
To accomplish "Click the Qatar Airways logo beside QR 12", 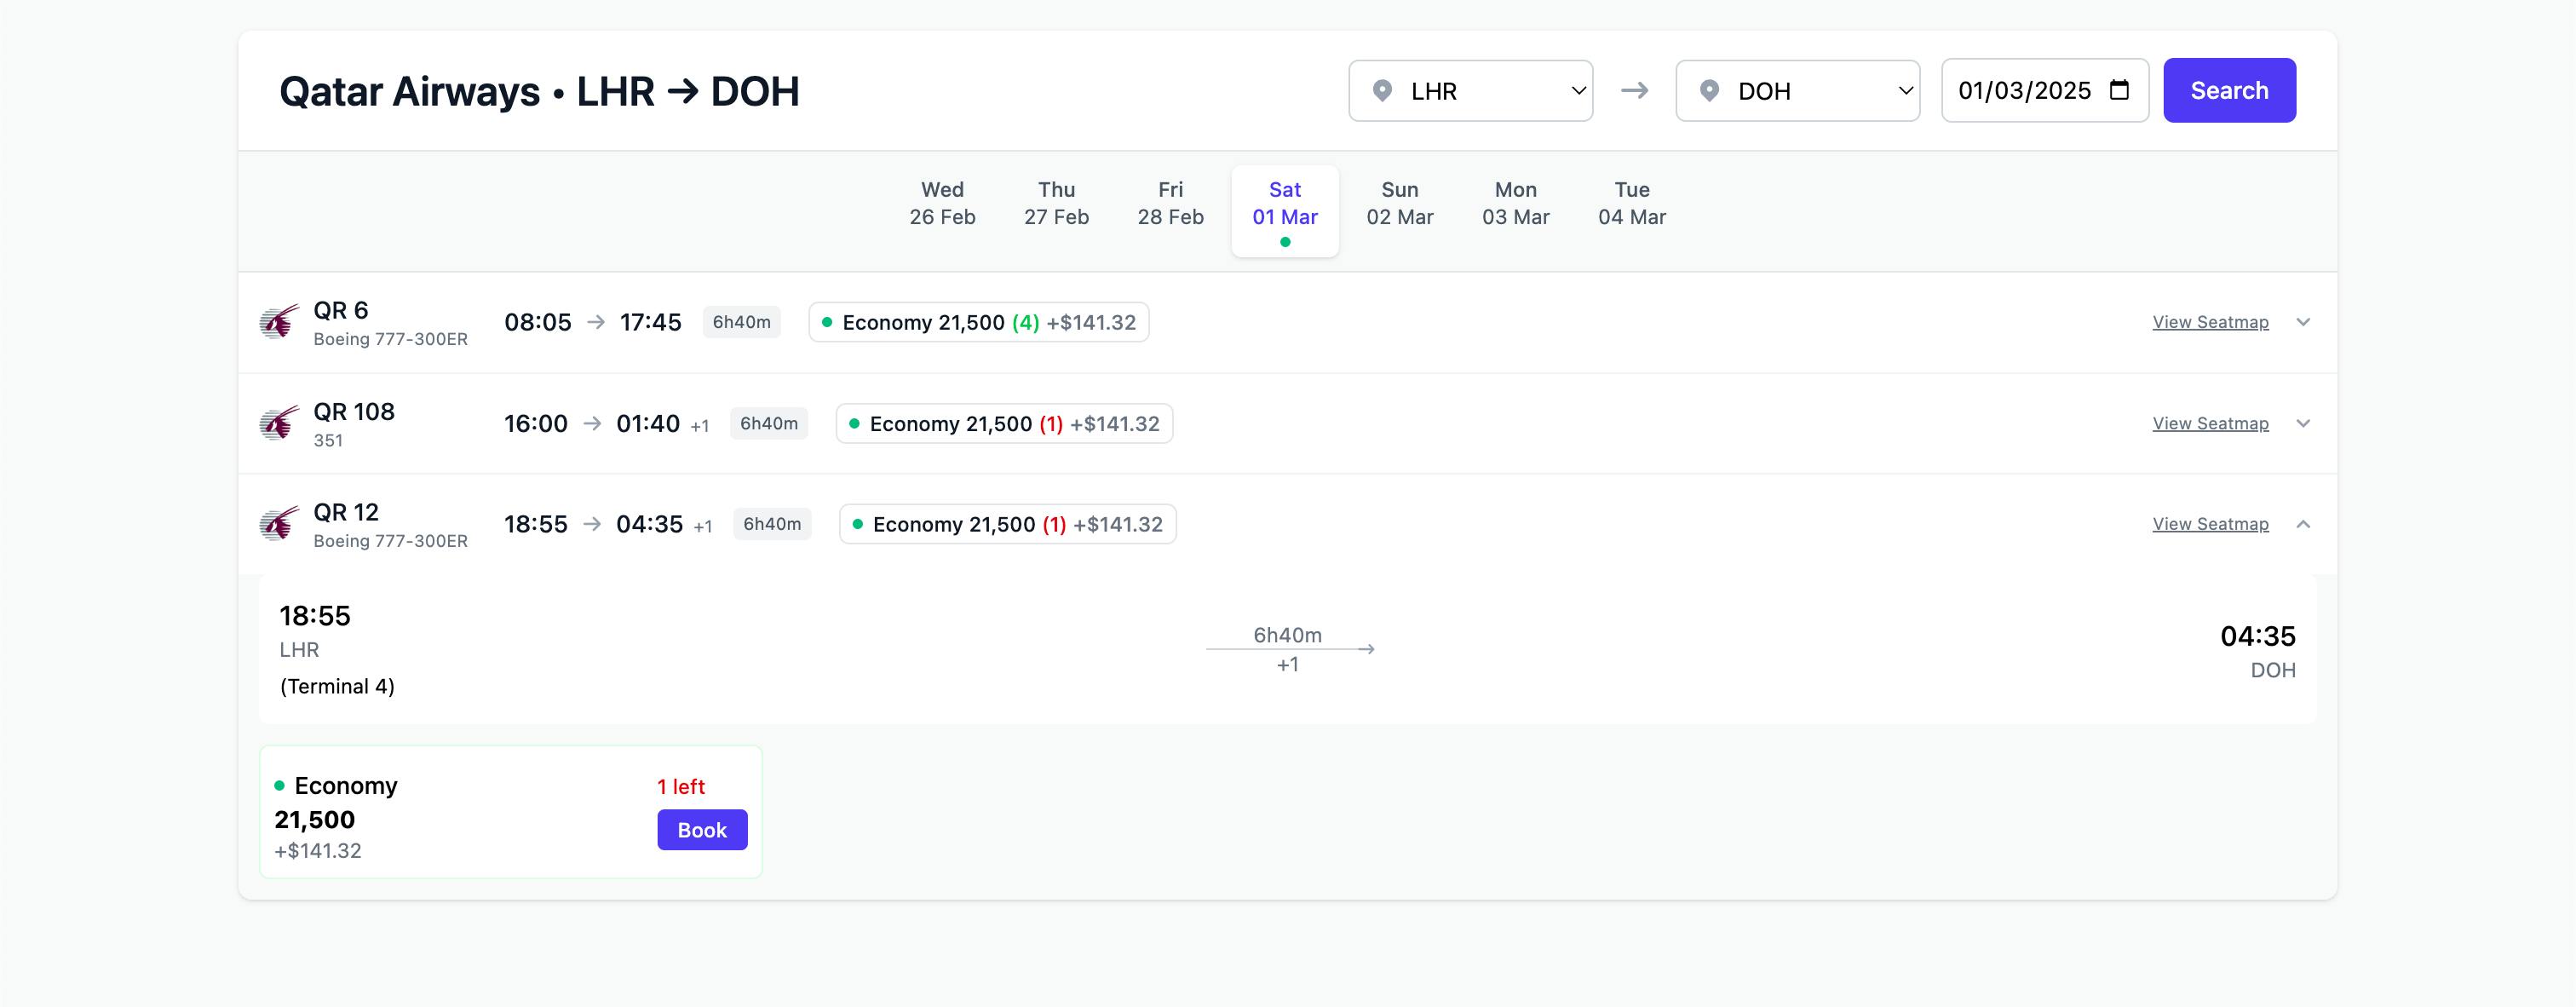I will 279,524.
